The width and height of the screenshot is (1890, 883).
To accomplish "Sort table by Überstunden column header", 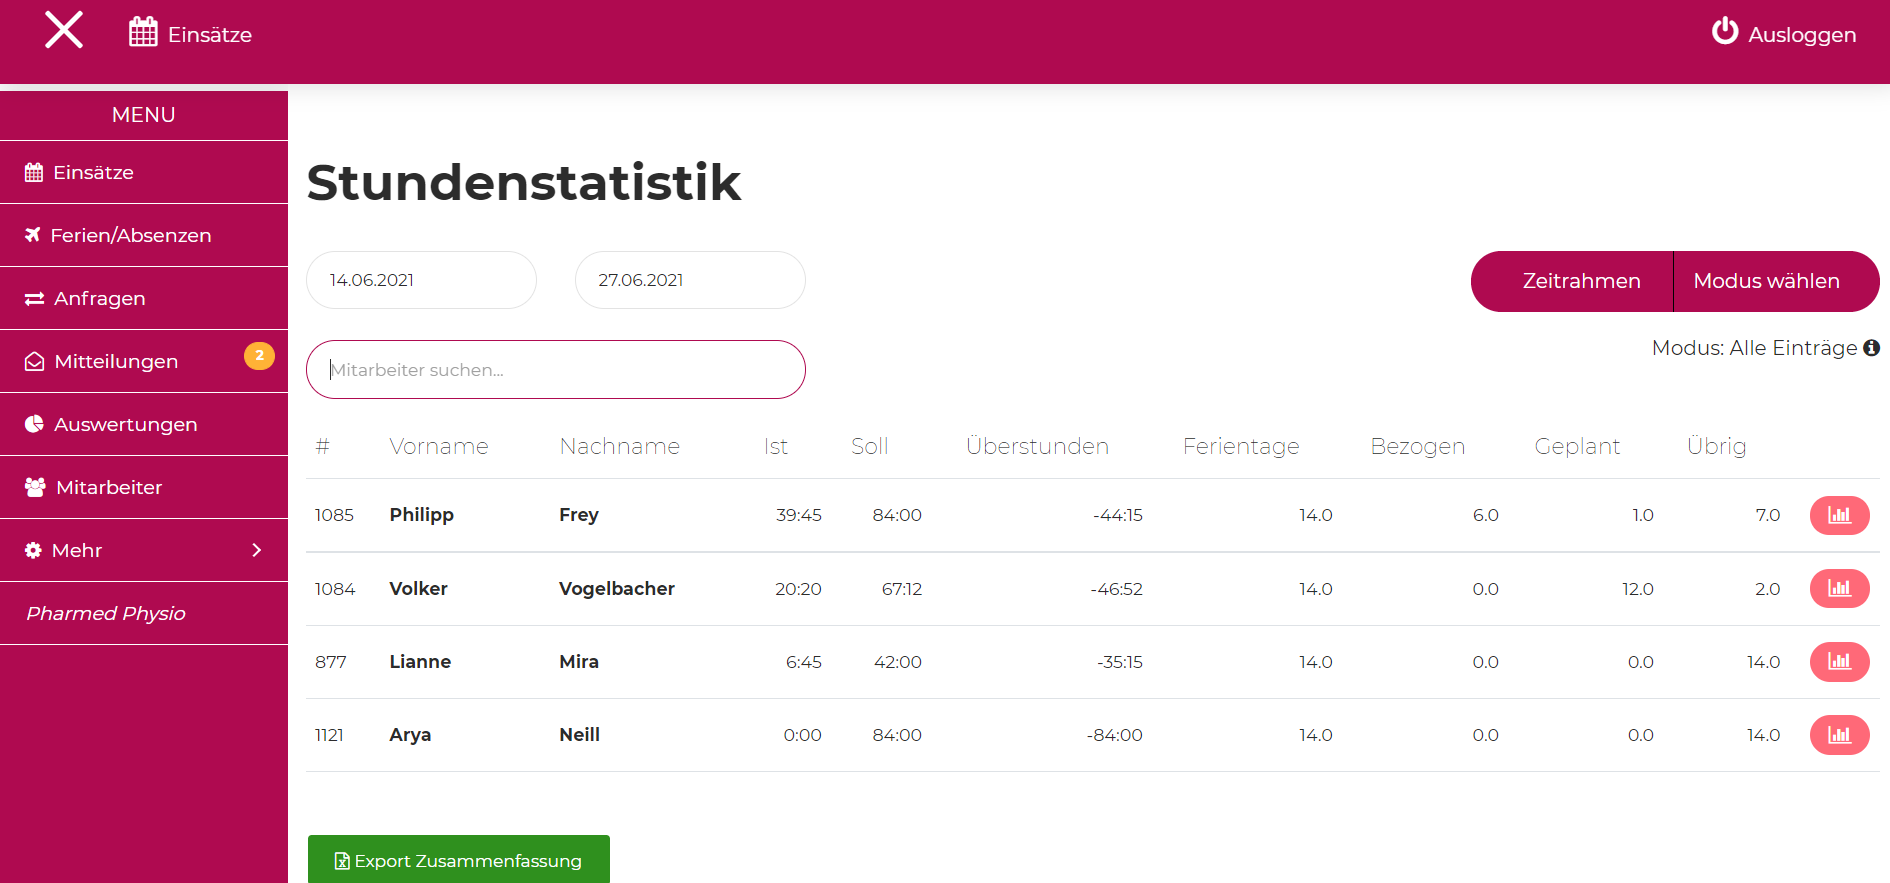I will (x=1037, y=446).
